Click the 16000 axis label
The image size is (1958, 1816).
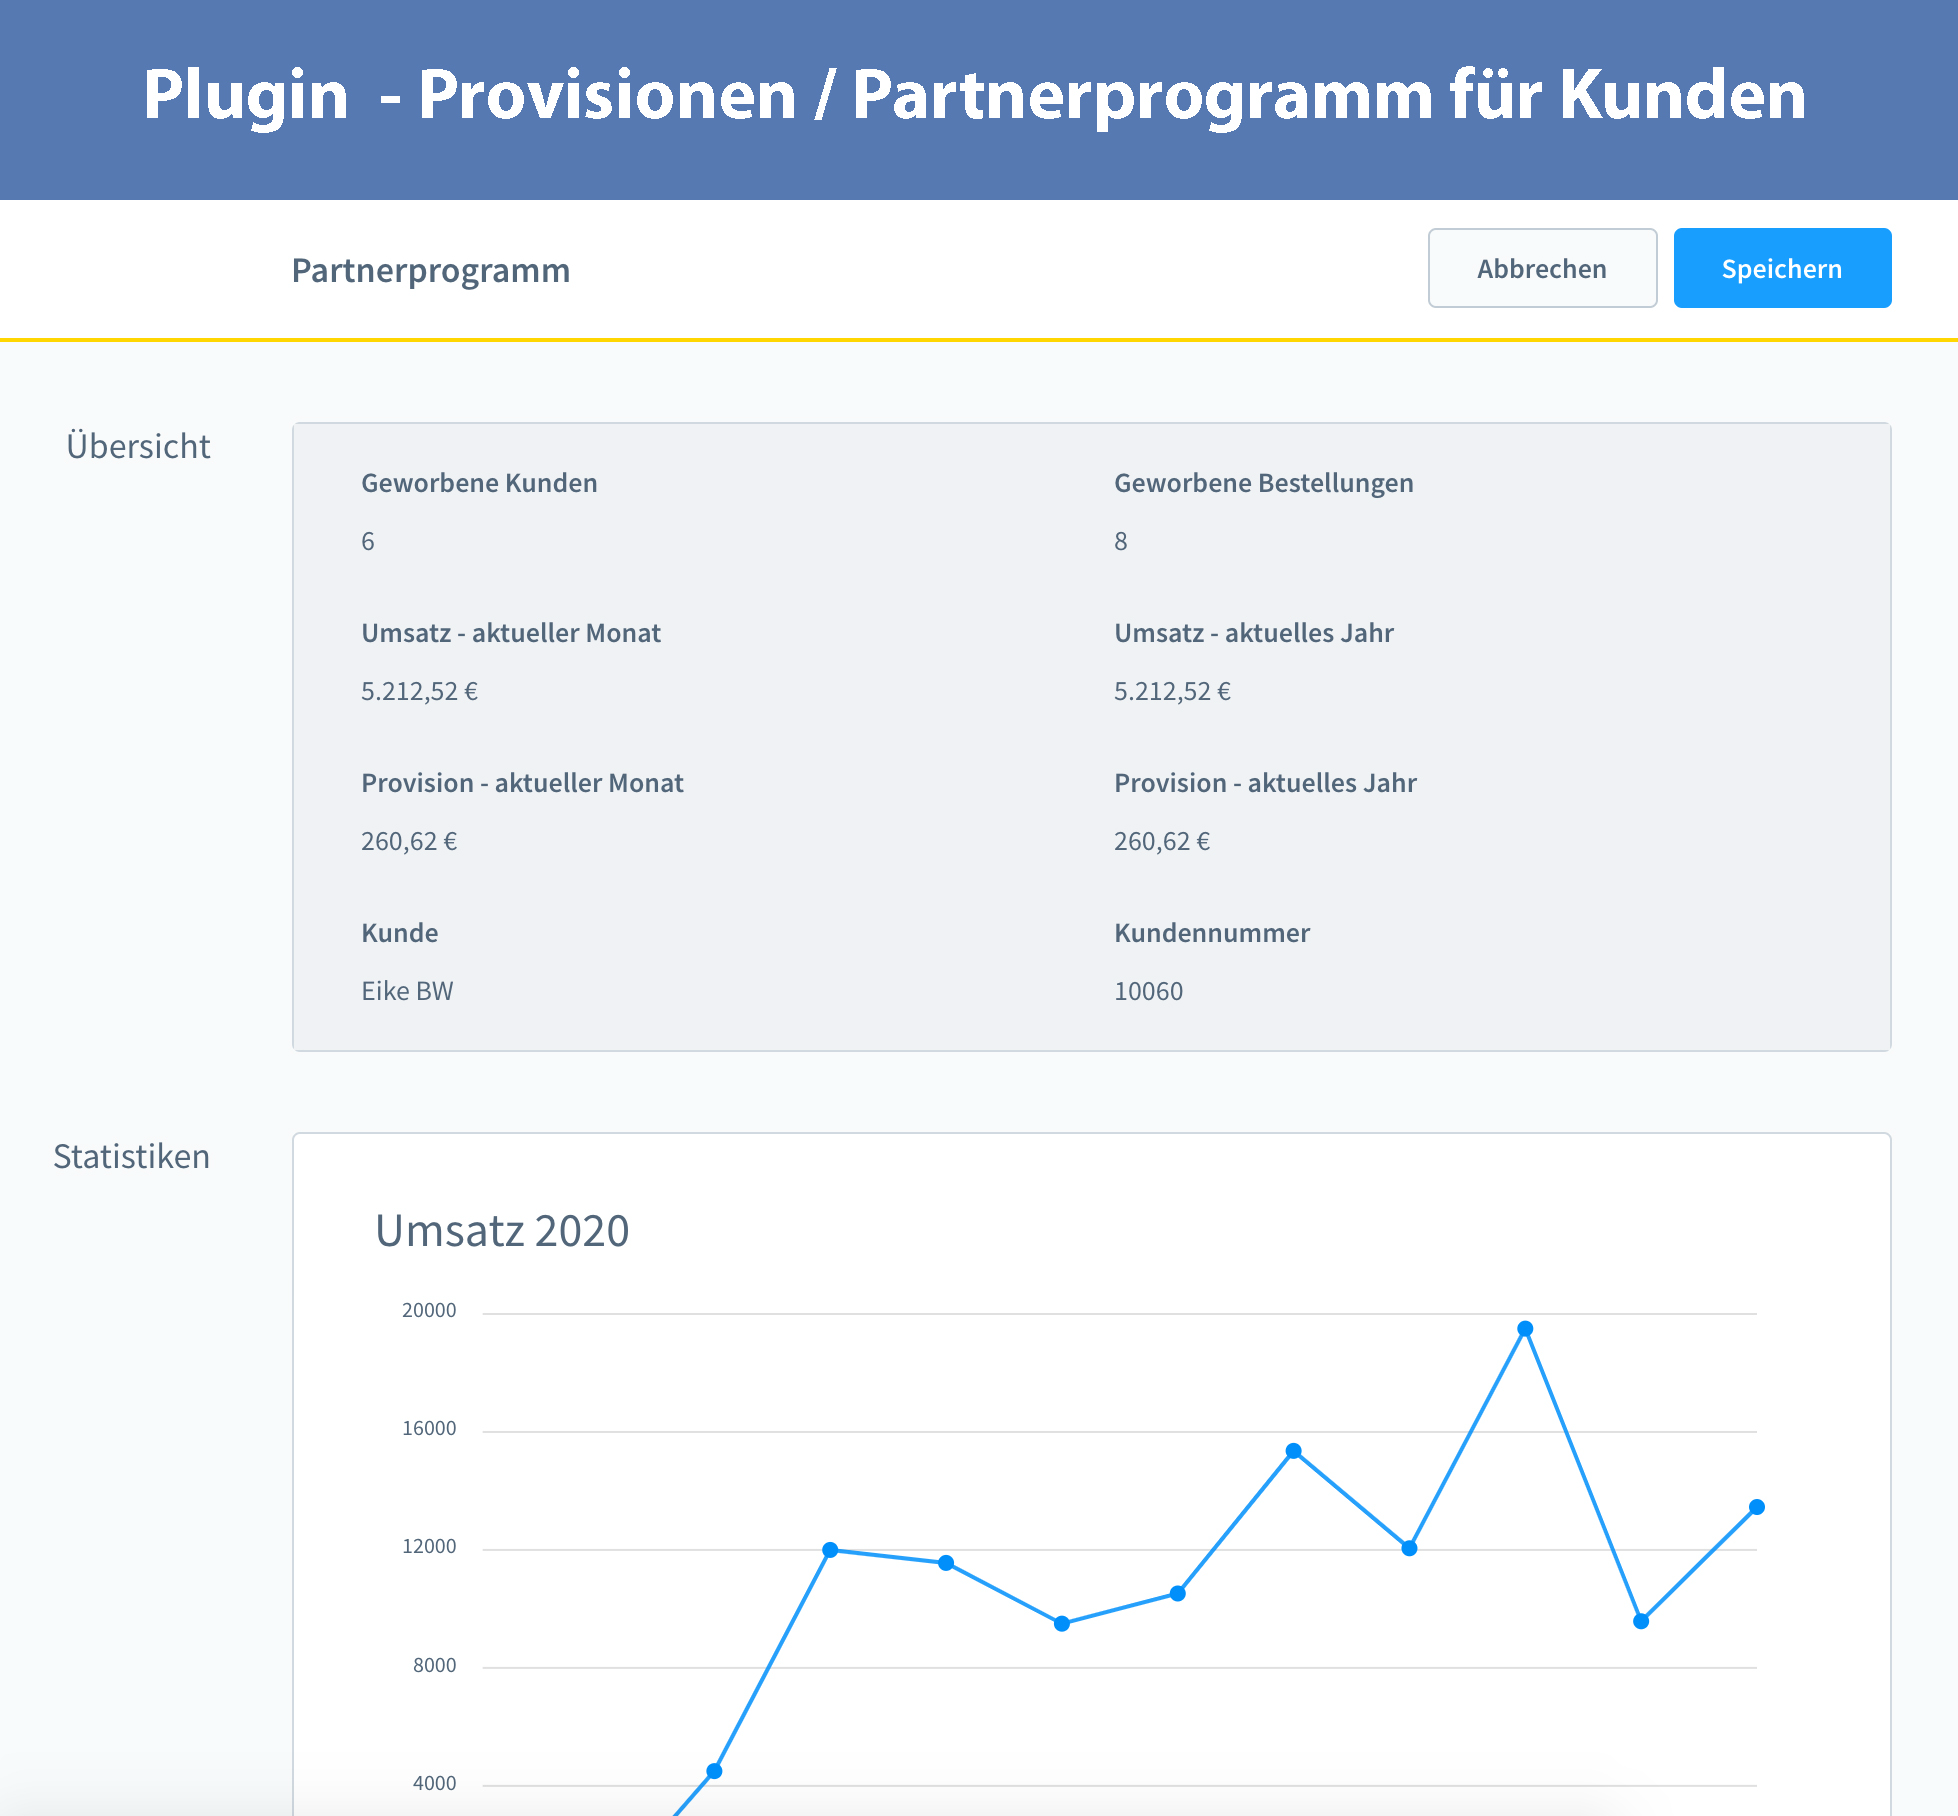pyautogui.click(x=429, y=1428)
